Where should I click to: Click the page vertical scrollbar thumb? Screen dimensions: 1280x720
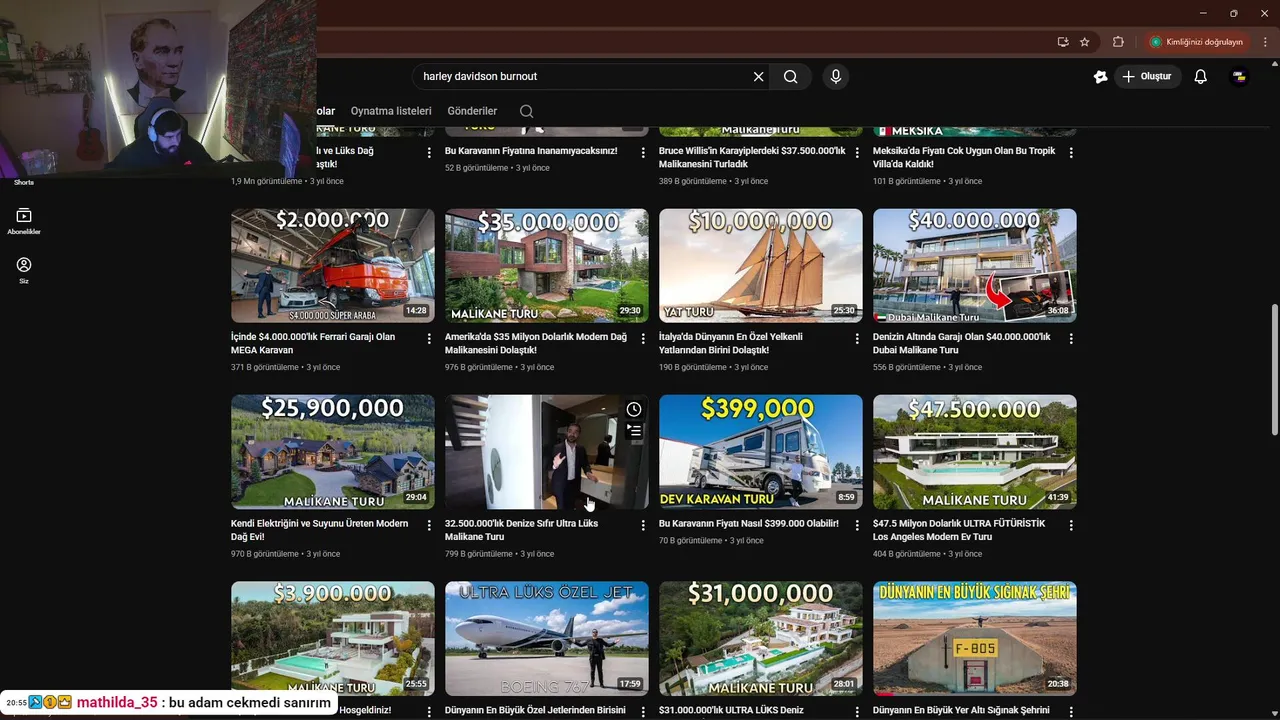pyautogui.click(x=1274, y=370)
